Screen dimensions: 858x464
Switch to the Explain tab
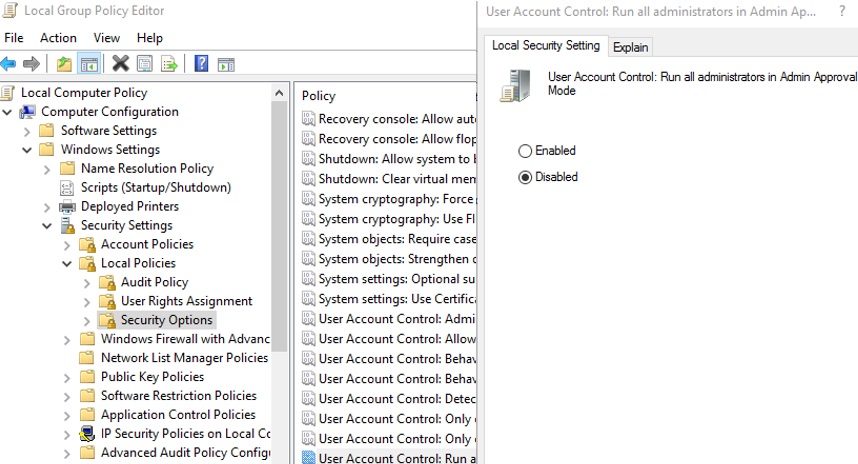[x=630, y=47]
